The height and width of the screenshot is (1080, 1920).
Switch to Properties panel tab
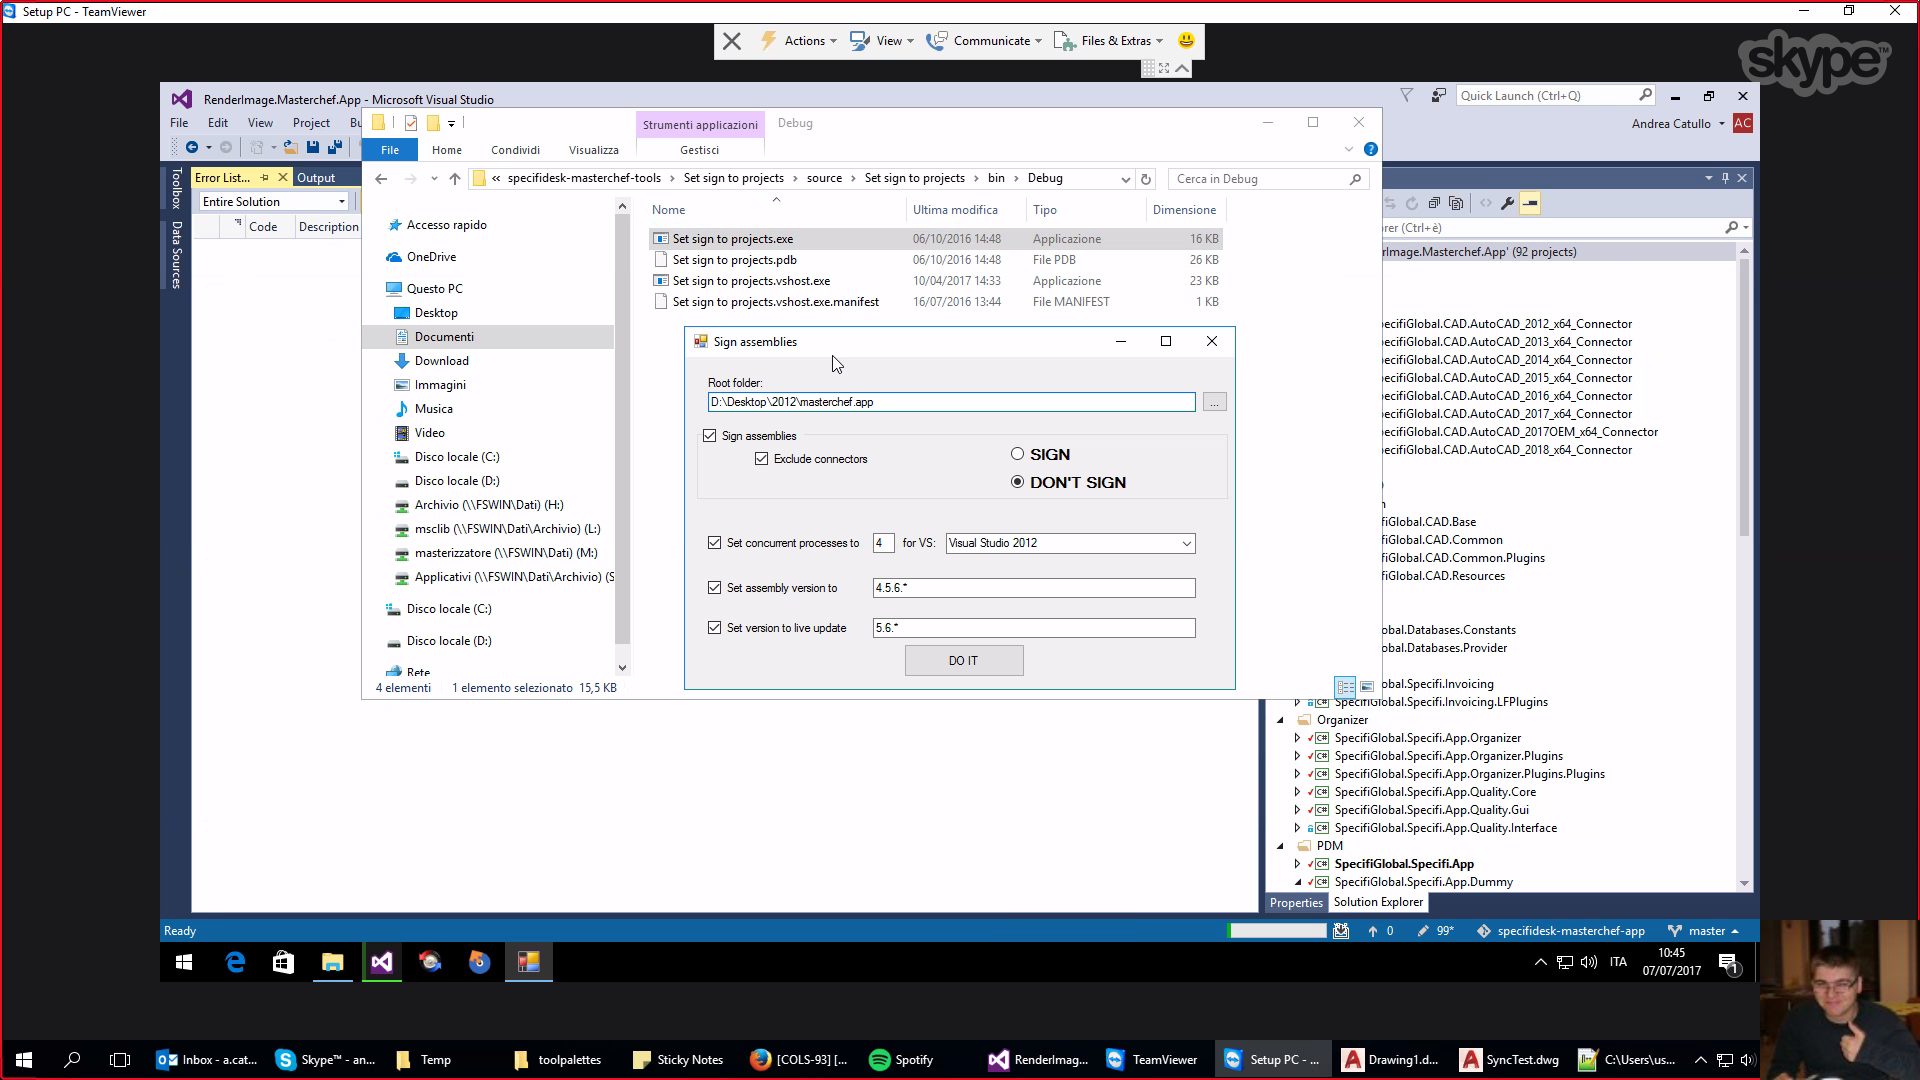1296,902
